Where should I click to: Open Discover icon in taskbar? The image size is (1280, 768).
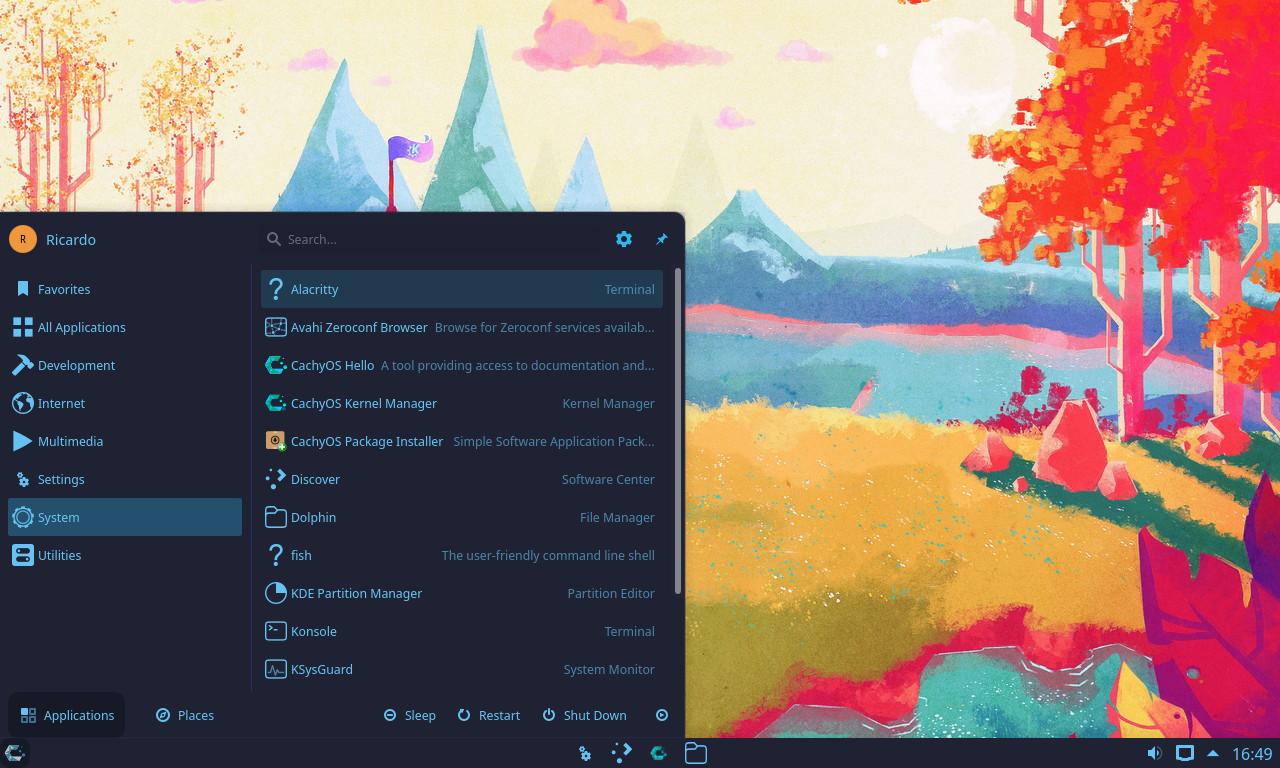coord(622,753)
